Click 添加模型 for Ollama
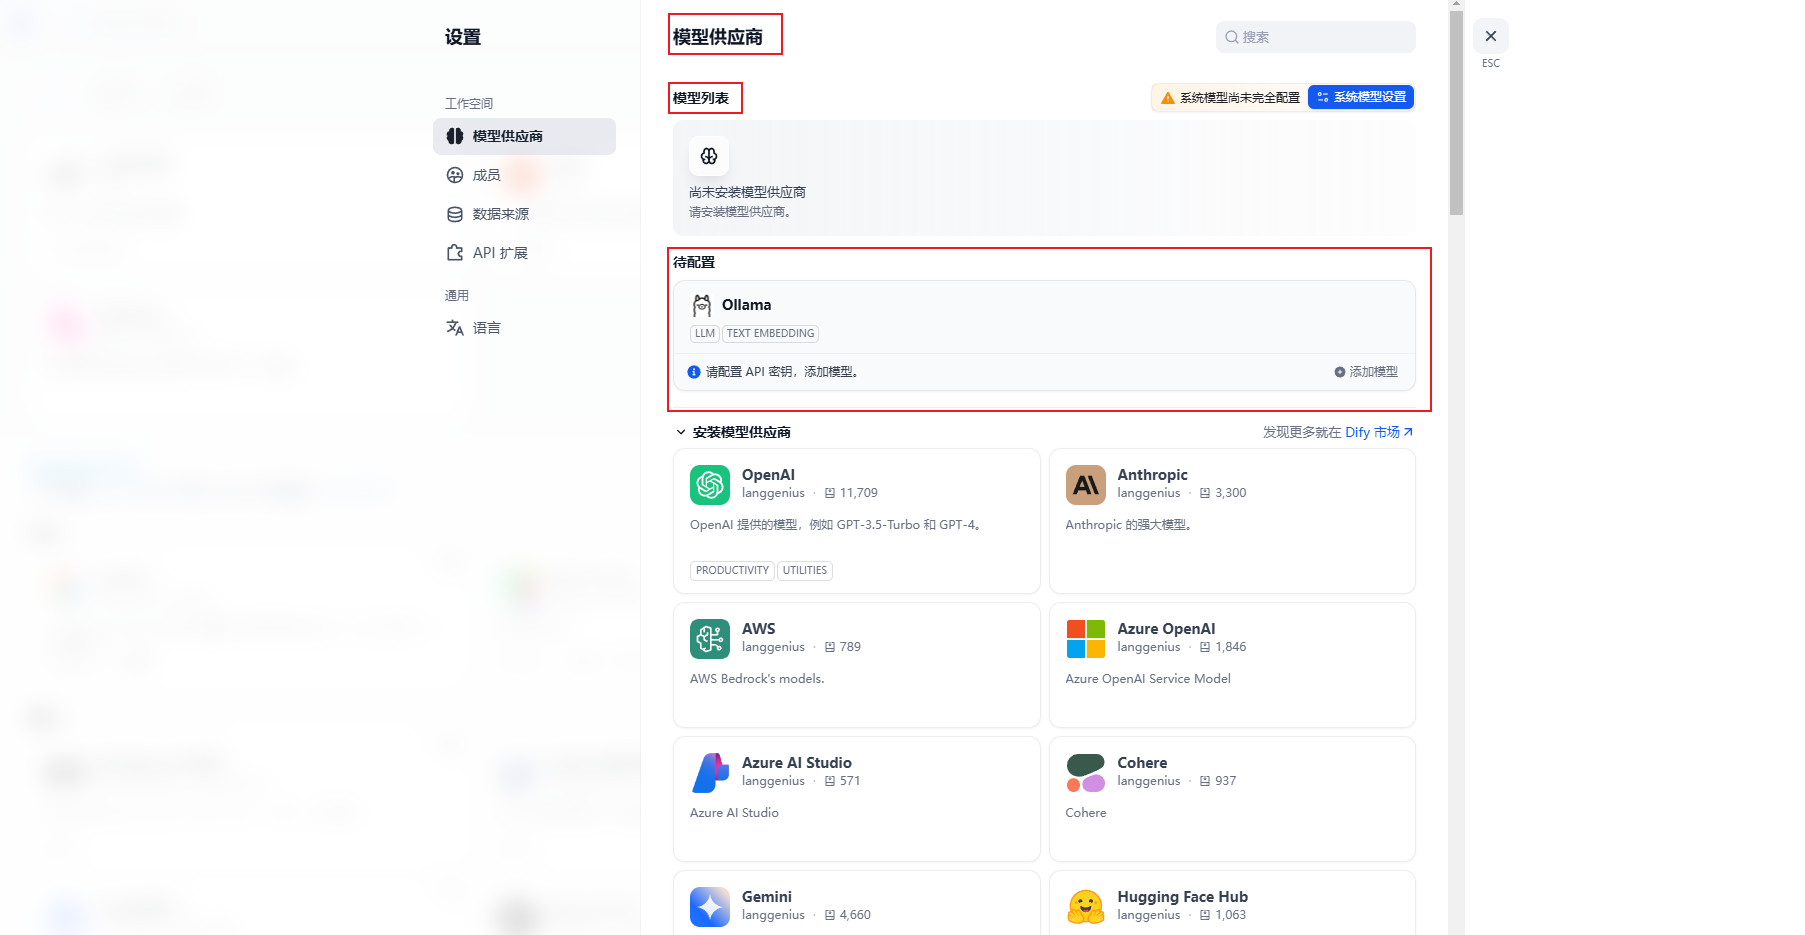 click(1366, 372)
